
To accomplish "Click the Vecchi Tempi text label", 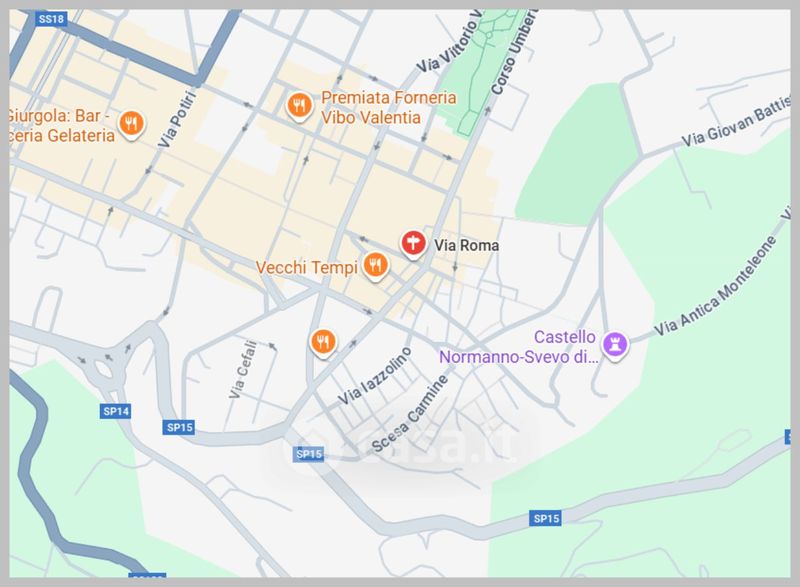I will [x=307, y=267].
